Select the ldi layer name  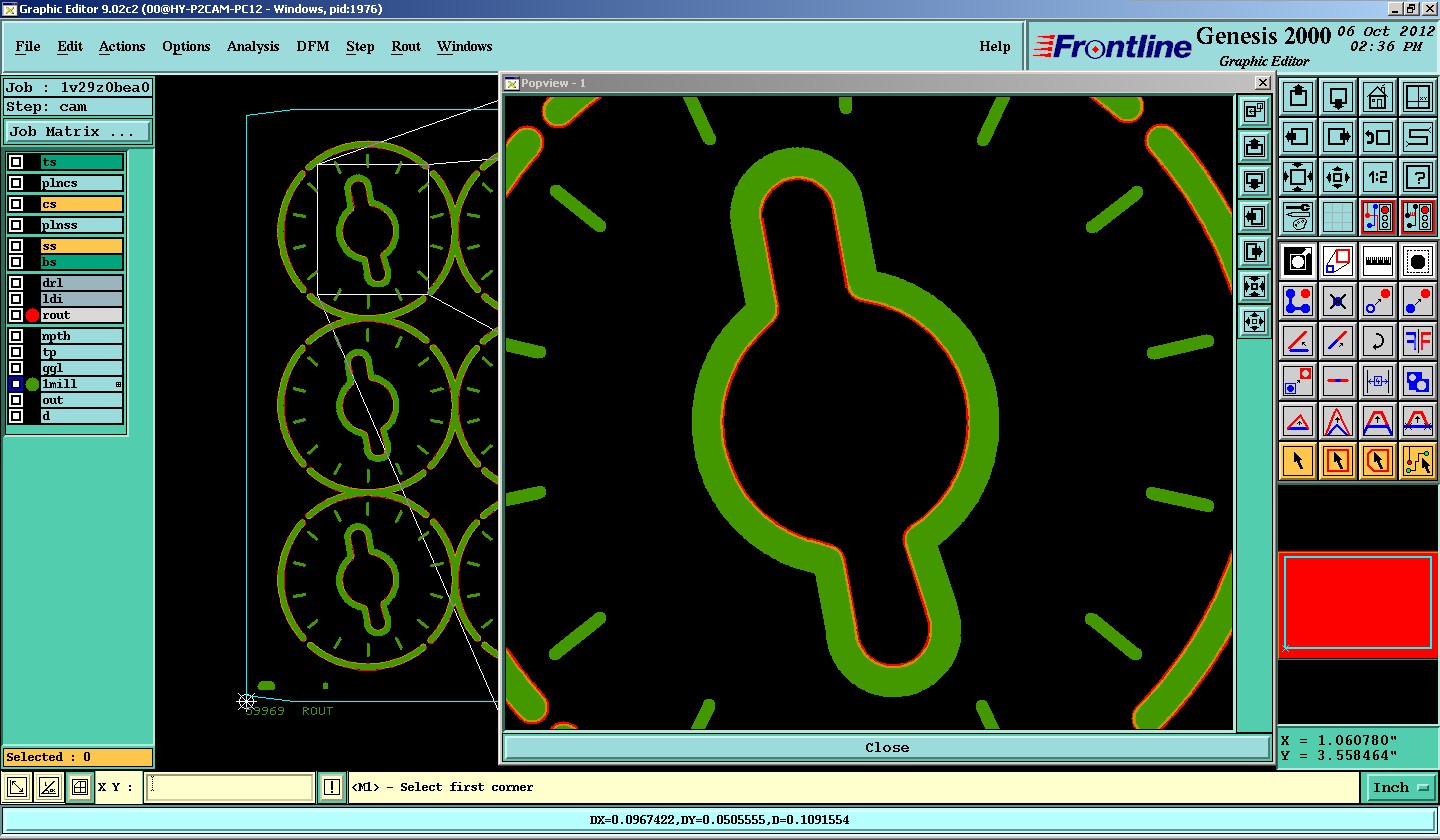point(82,299)
